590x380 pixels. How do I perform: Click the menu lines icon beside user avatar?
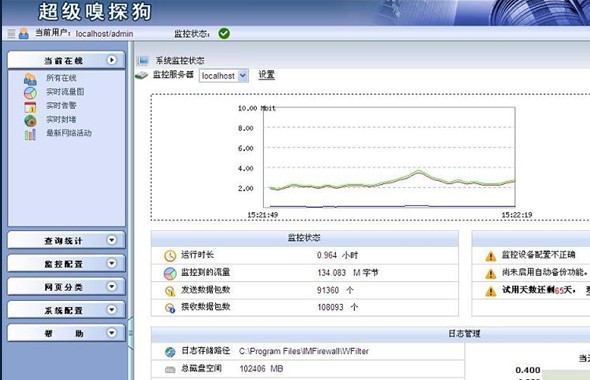12,33
